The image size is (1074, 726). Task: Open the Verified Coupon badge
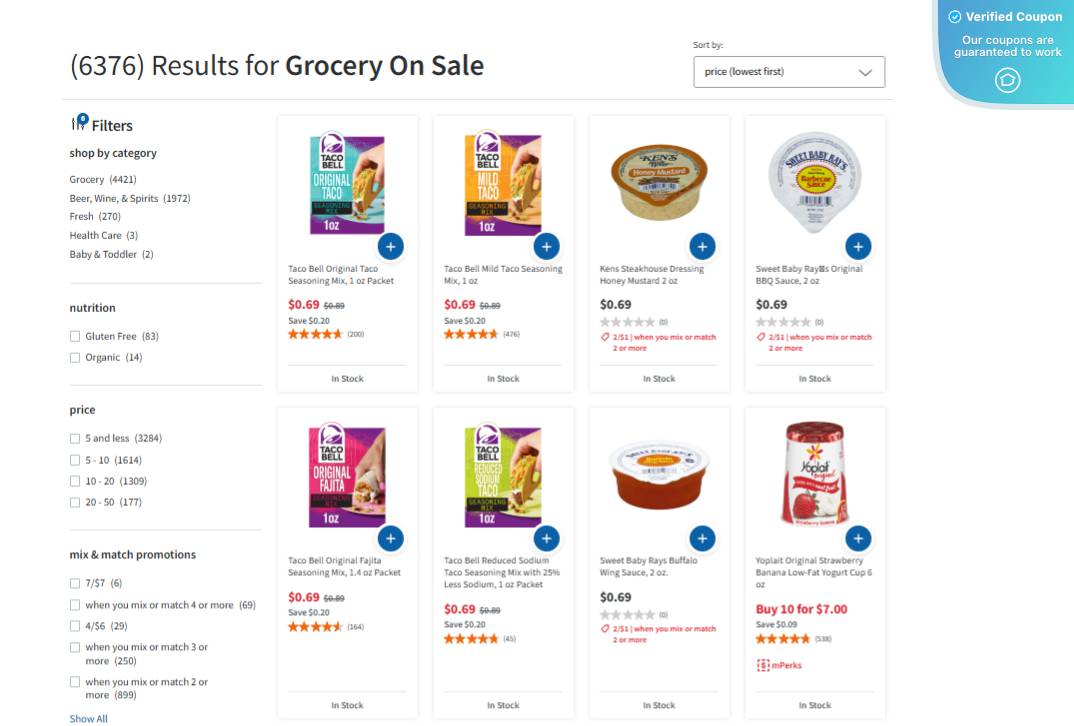point(1006,47)
